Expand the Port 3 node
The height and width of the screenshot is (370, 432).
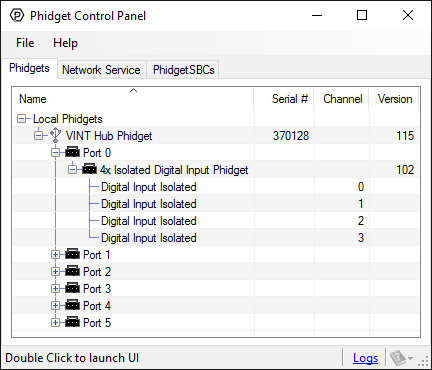(x=55, y=289)
